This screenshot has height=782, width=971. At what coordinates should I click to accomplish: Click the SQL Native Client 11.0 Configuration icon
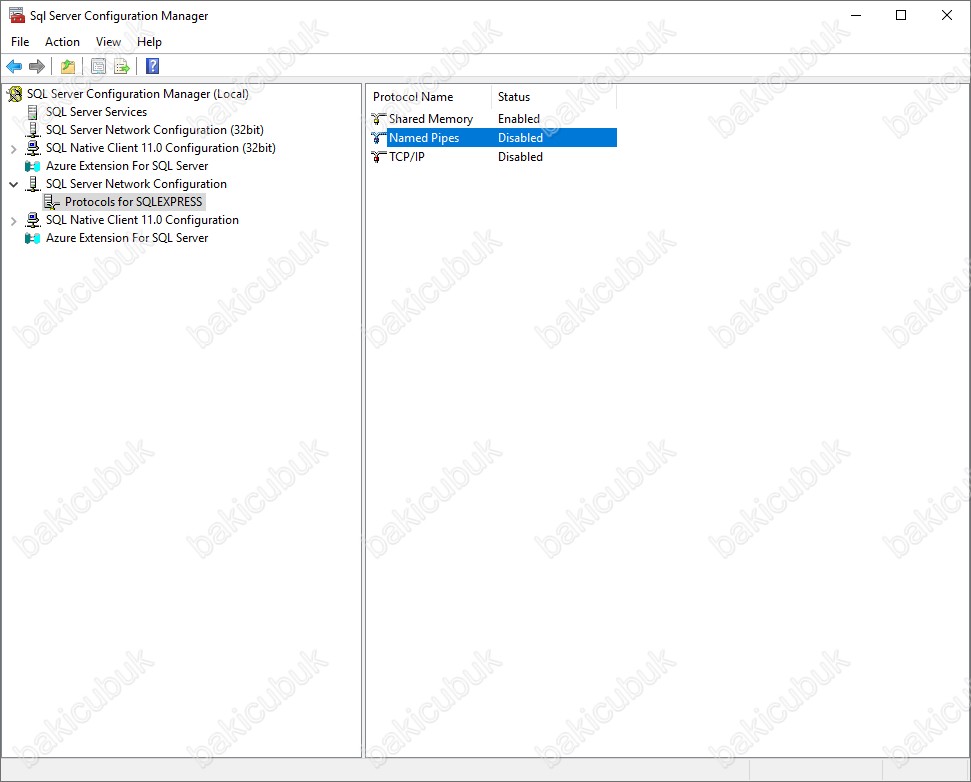[x=33, y=220]
